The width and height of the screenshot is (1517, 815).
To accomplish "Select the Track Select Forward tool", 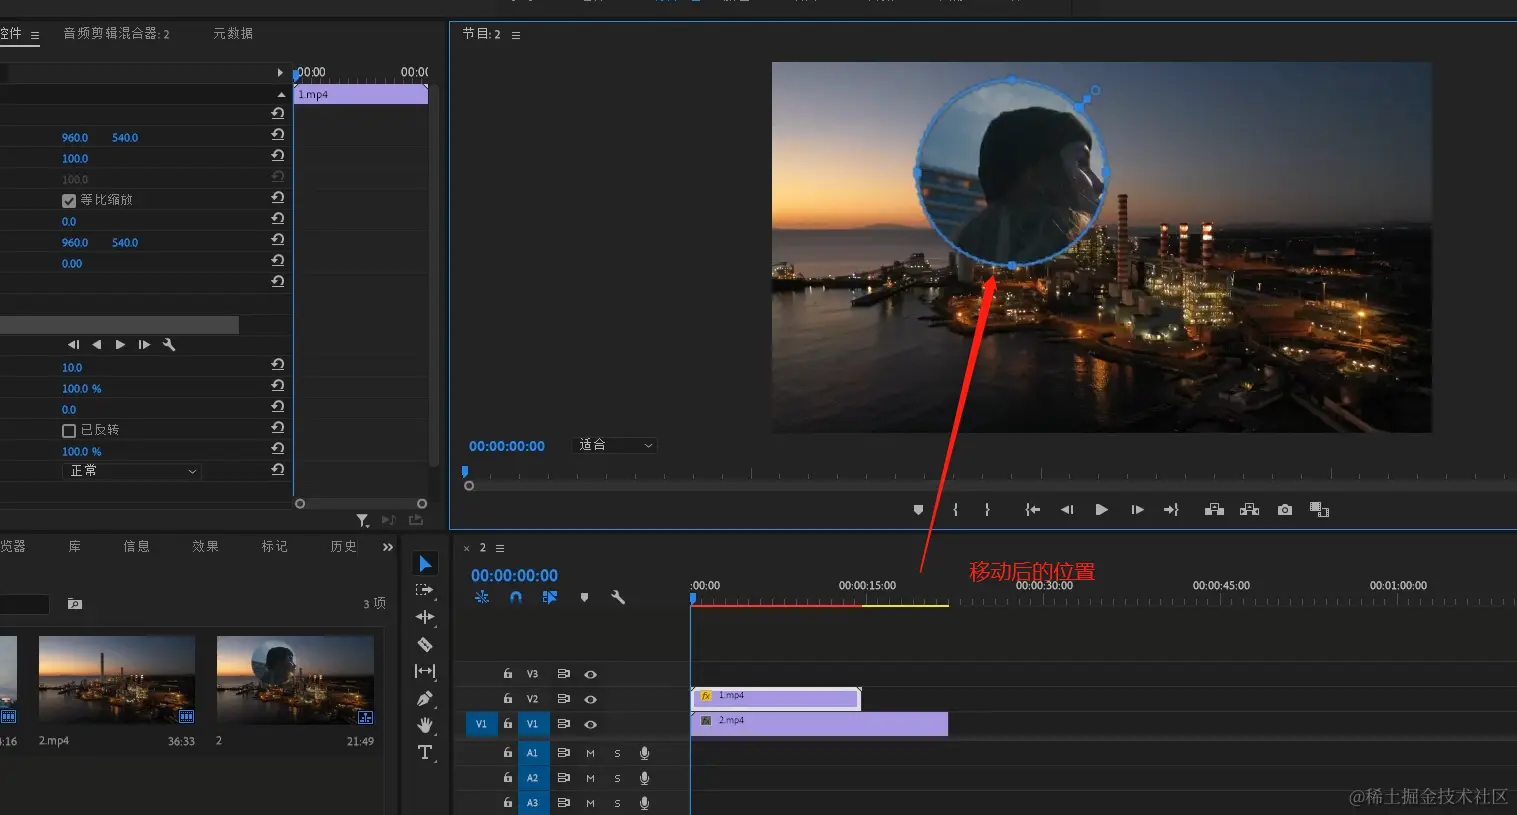I will 425,591.
